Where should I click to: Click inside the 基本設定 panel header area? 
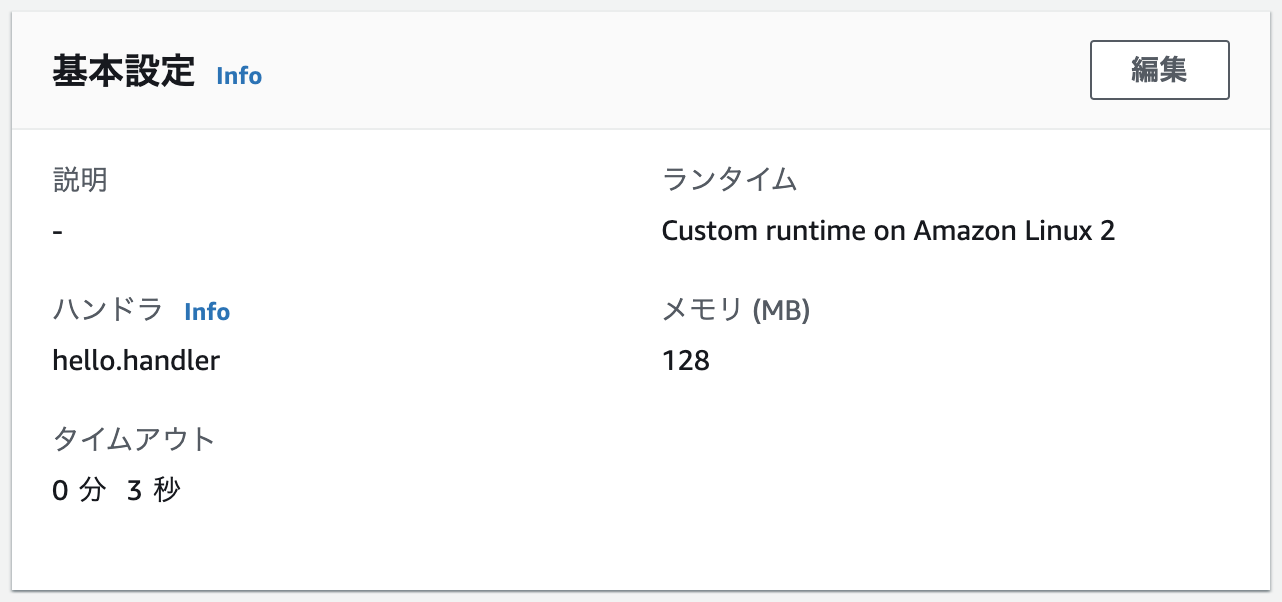[600, 68]
